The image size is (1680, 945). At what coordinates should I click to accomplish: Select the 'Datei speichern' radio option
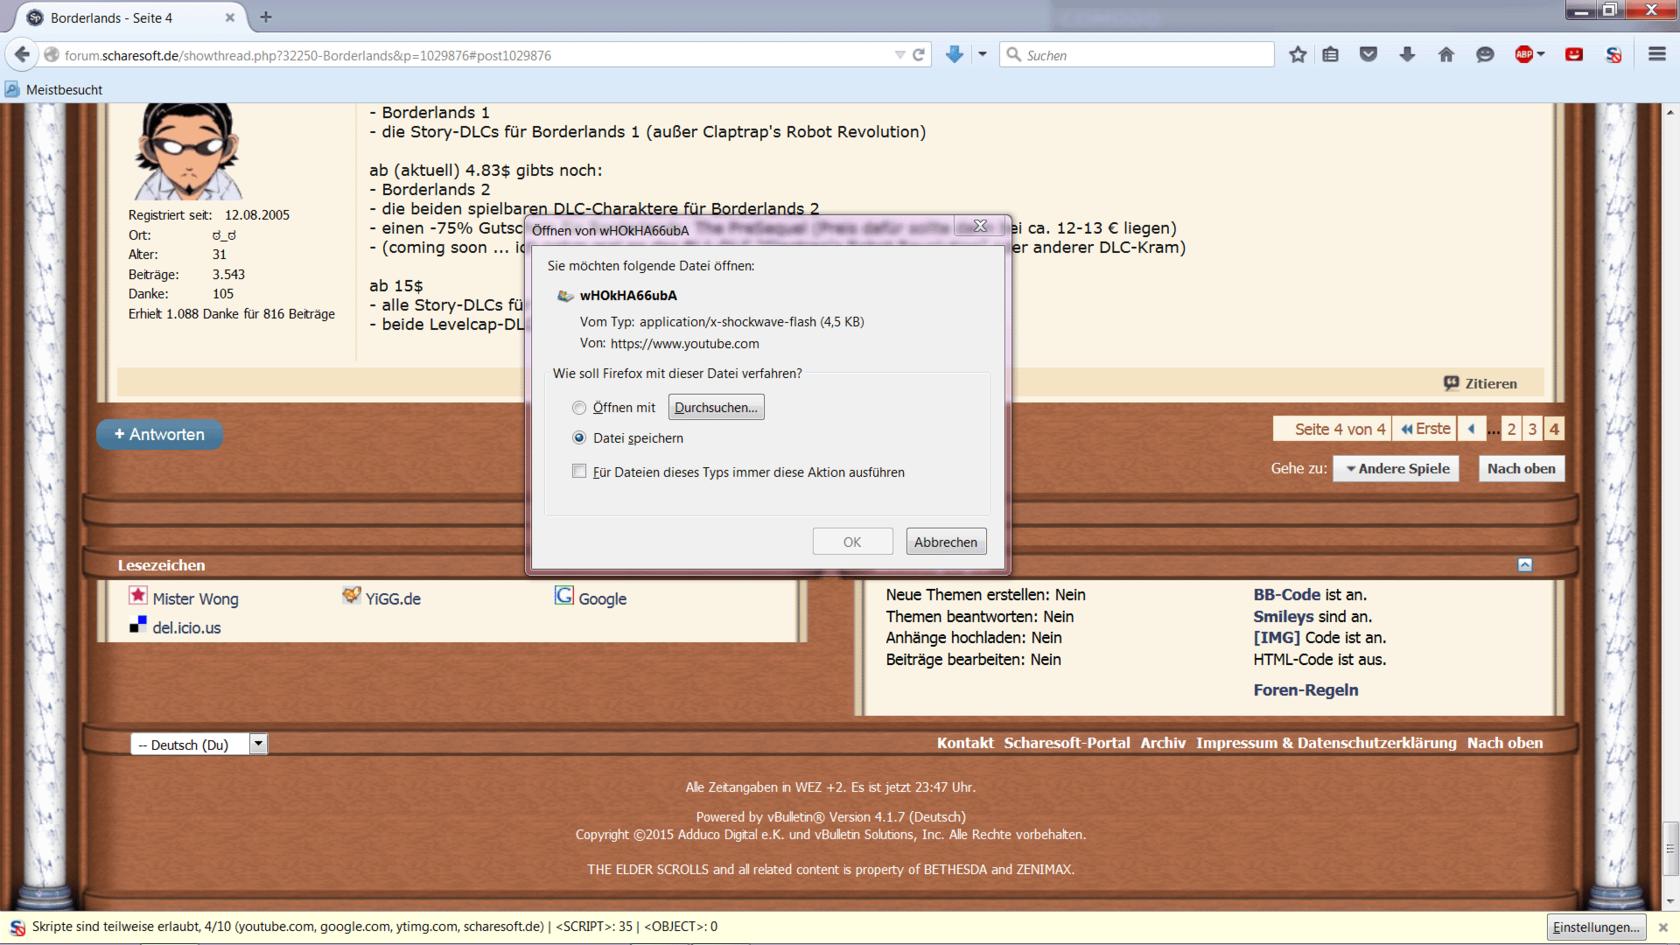click(x=579, y=438)
